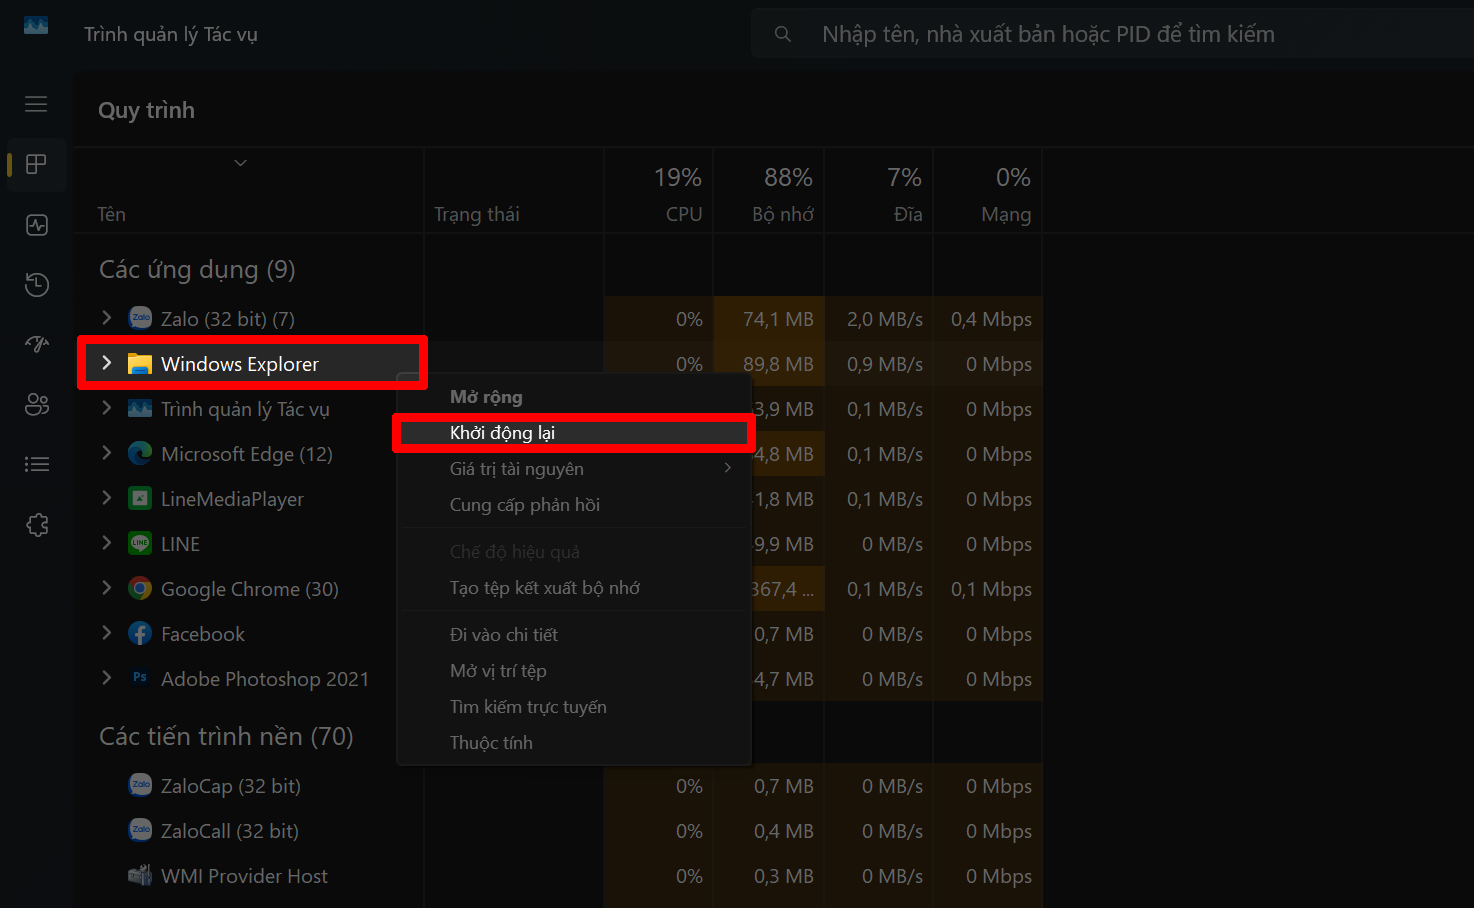This screenshot has height=908, width=1474.
Task: Expand the Adobe Photoshop 2021 process group
Action: (107, 678)
